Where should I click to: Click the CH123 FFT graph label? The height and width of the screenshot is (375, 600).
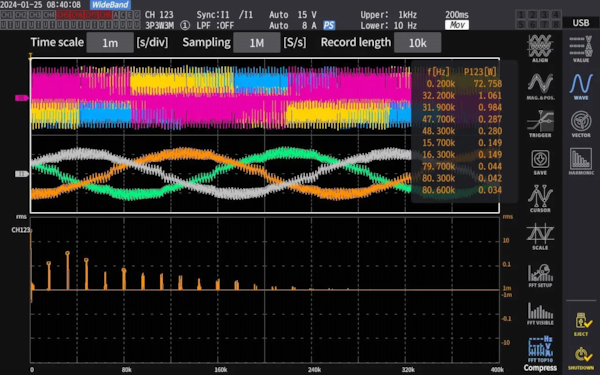click(21, 230)
